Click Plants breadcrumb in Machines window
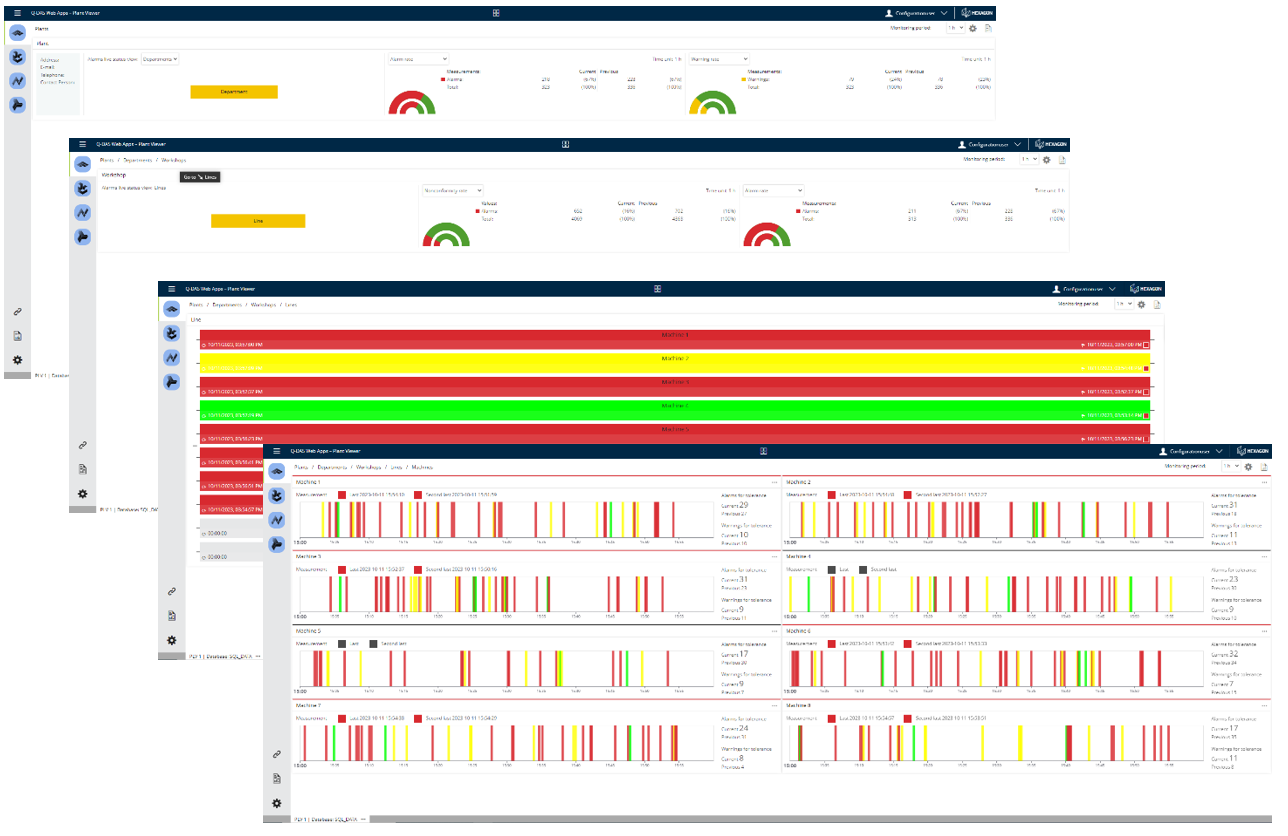 pos(300,467)
